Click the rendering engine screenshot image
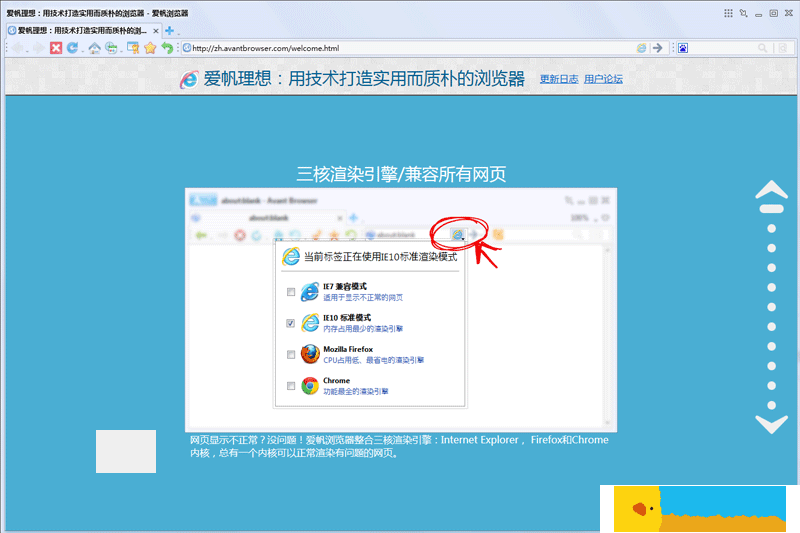Screen dimensions: 800x533 click(x=401, y=310)
